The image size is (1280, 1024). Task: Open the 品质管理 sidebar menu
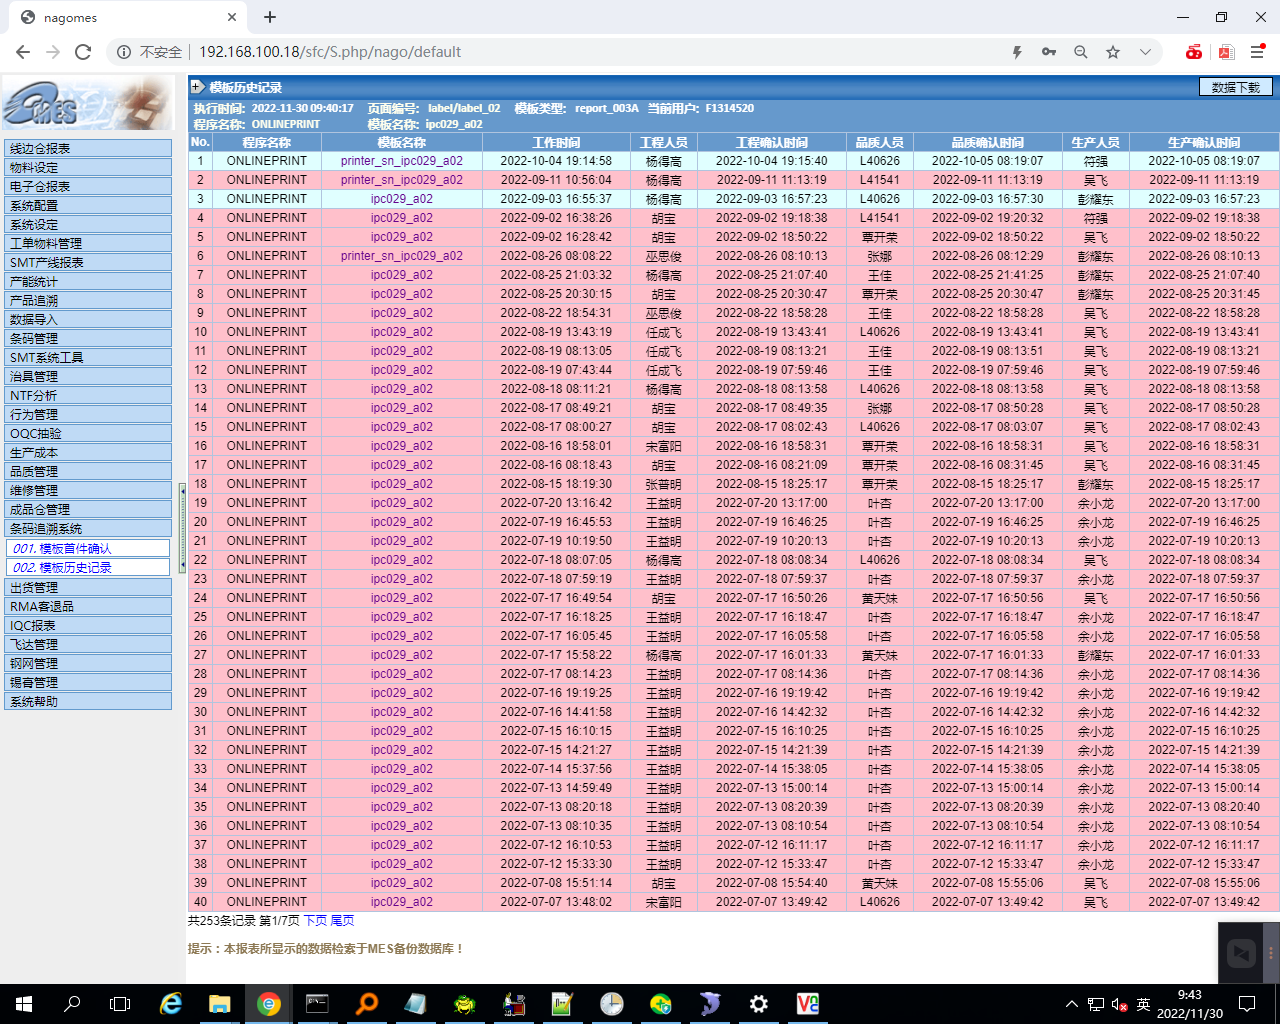tap(87, 471)
